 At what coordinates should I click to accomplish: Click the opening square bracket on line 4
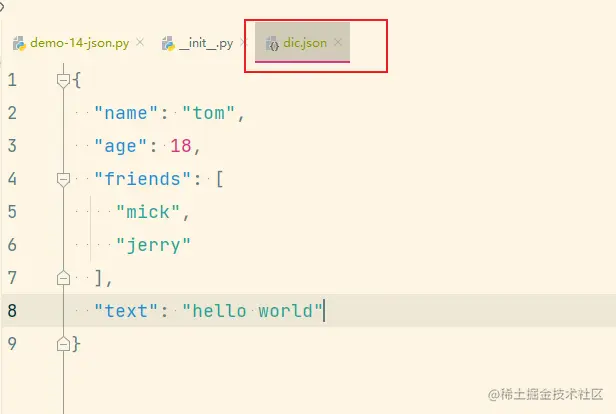pyautogui.click(x=220, y=180)
